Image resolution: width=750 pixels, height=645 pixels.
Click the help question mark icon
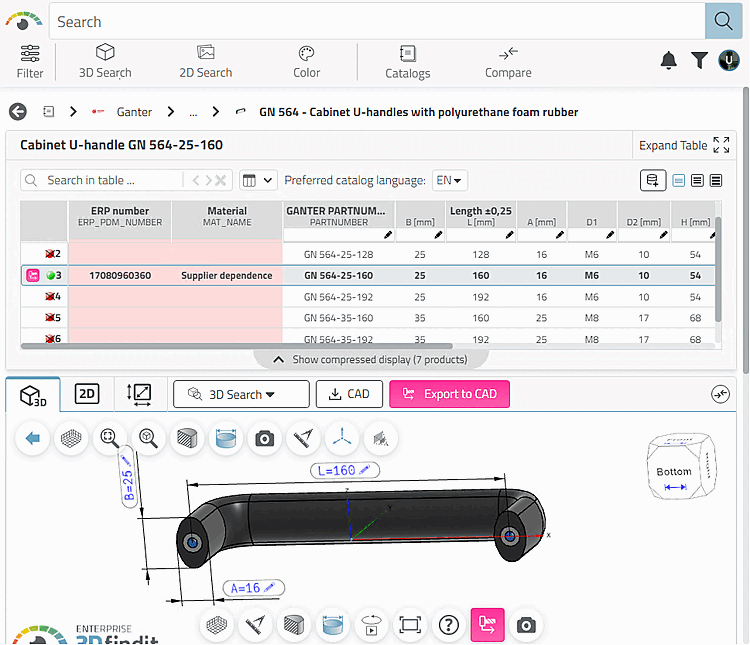coord(449,625)
